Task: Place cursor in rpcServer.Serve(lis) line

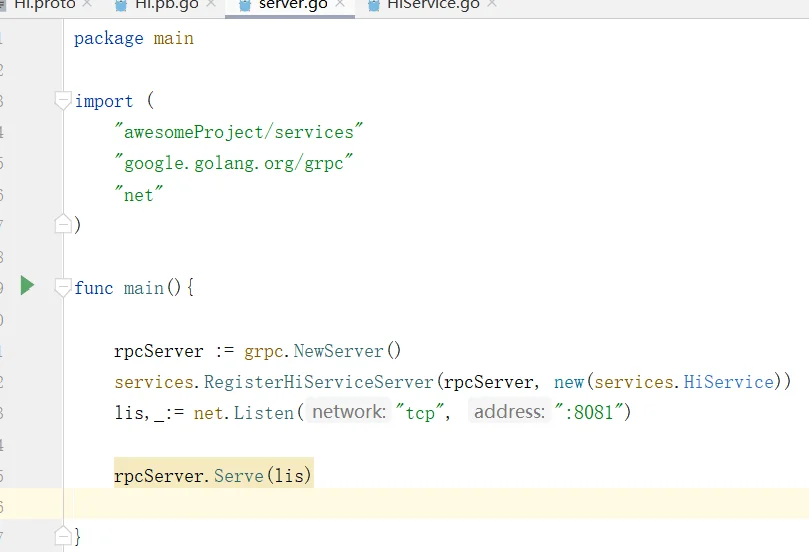Action: (x=213, y=476)
